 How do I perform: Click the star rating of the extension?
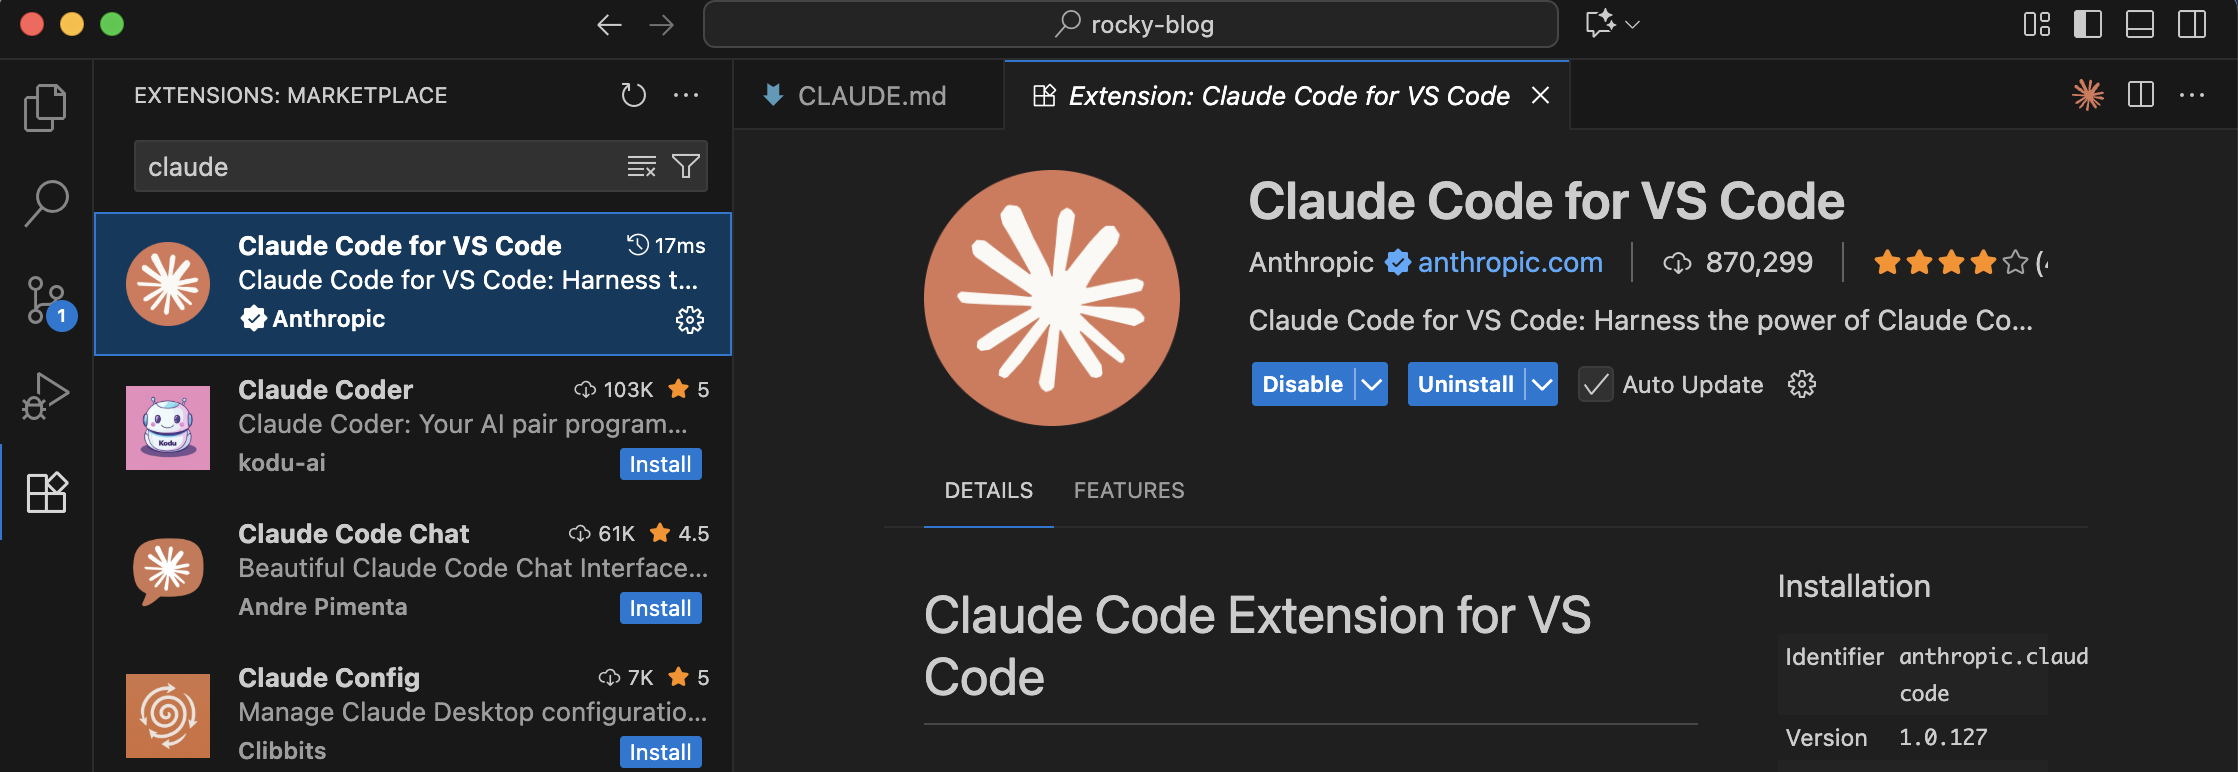pos(1950,262)
